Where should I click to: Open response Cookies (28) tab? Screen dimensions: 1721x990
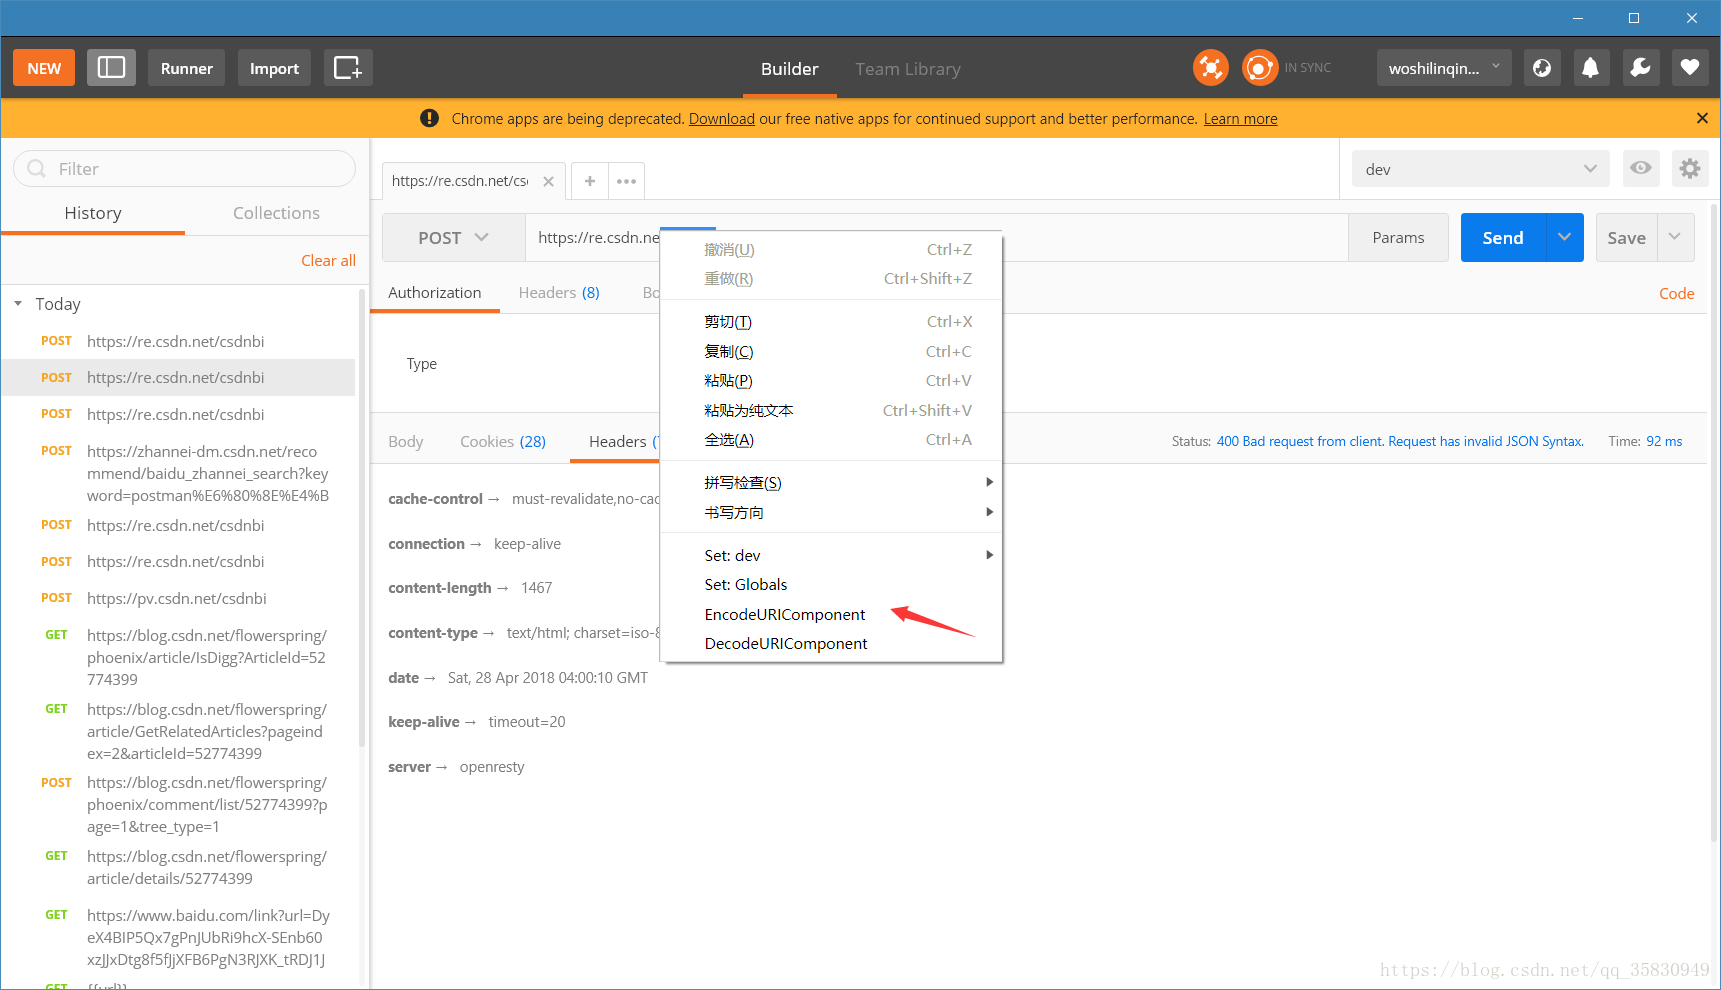(x=503, y=442)
